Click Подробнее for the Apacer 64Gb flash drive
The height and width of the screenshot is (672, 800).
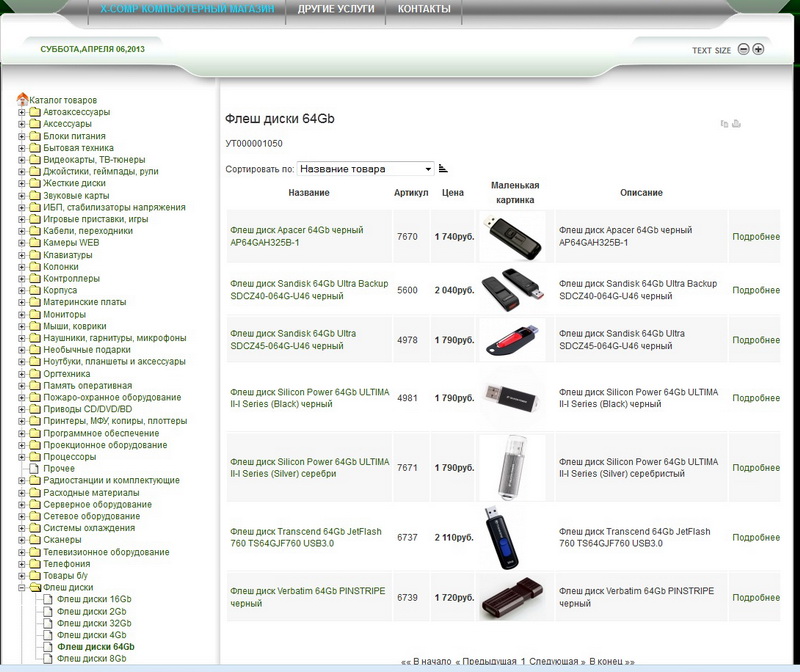[755, 236]
